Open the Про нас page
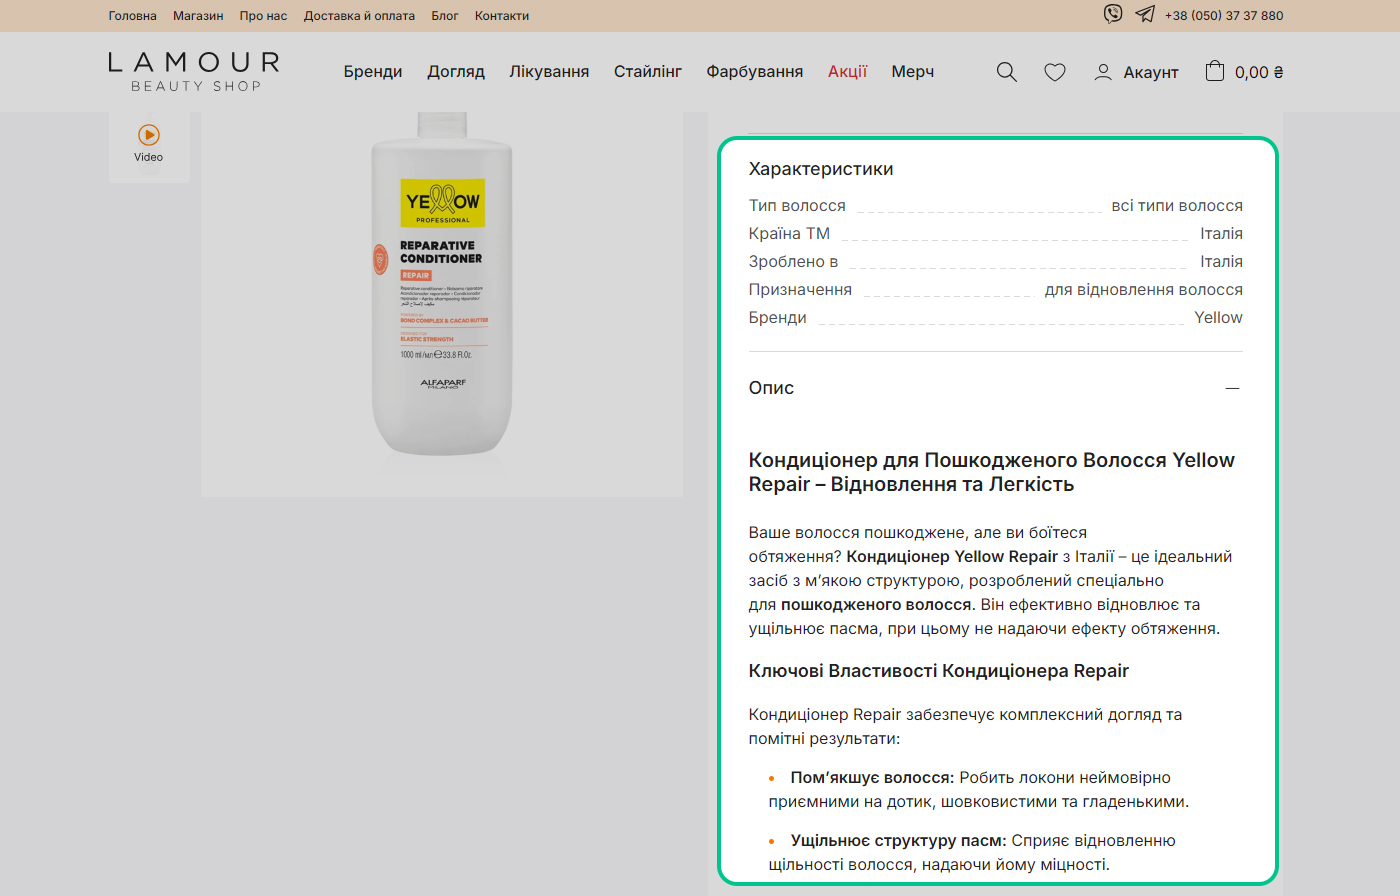 (x=263, y=16)
